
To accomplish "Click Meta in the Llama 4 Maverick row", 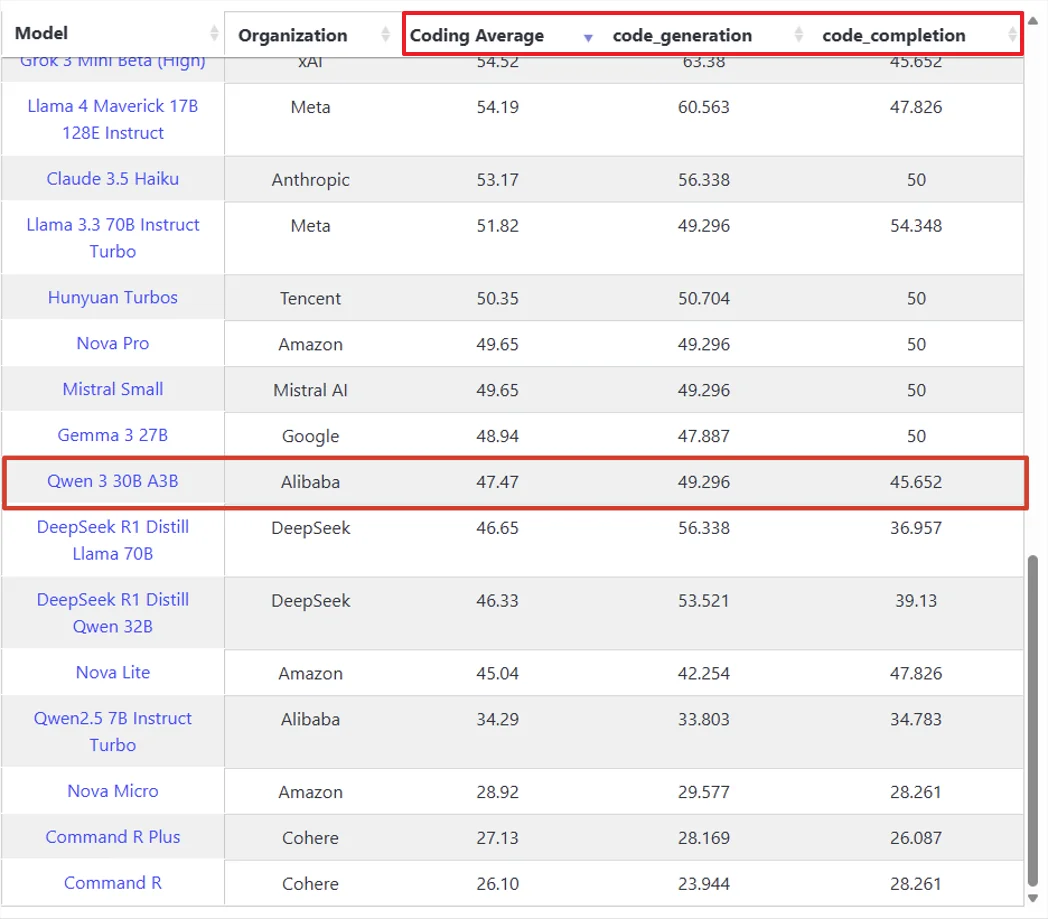I will 311,107.
